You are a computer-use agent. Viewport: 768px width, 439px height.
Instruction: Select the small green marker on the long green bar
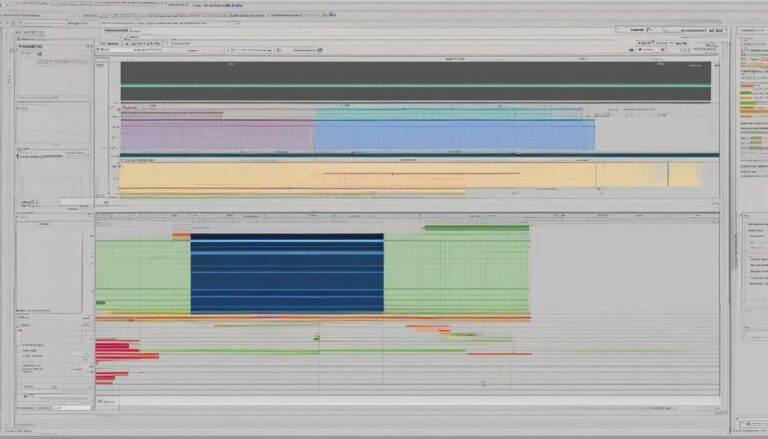coord(316,350)
